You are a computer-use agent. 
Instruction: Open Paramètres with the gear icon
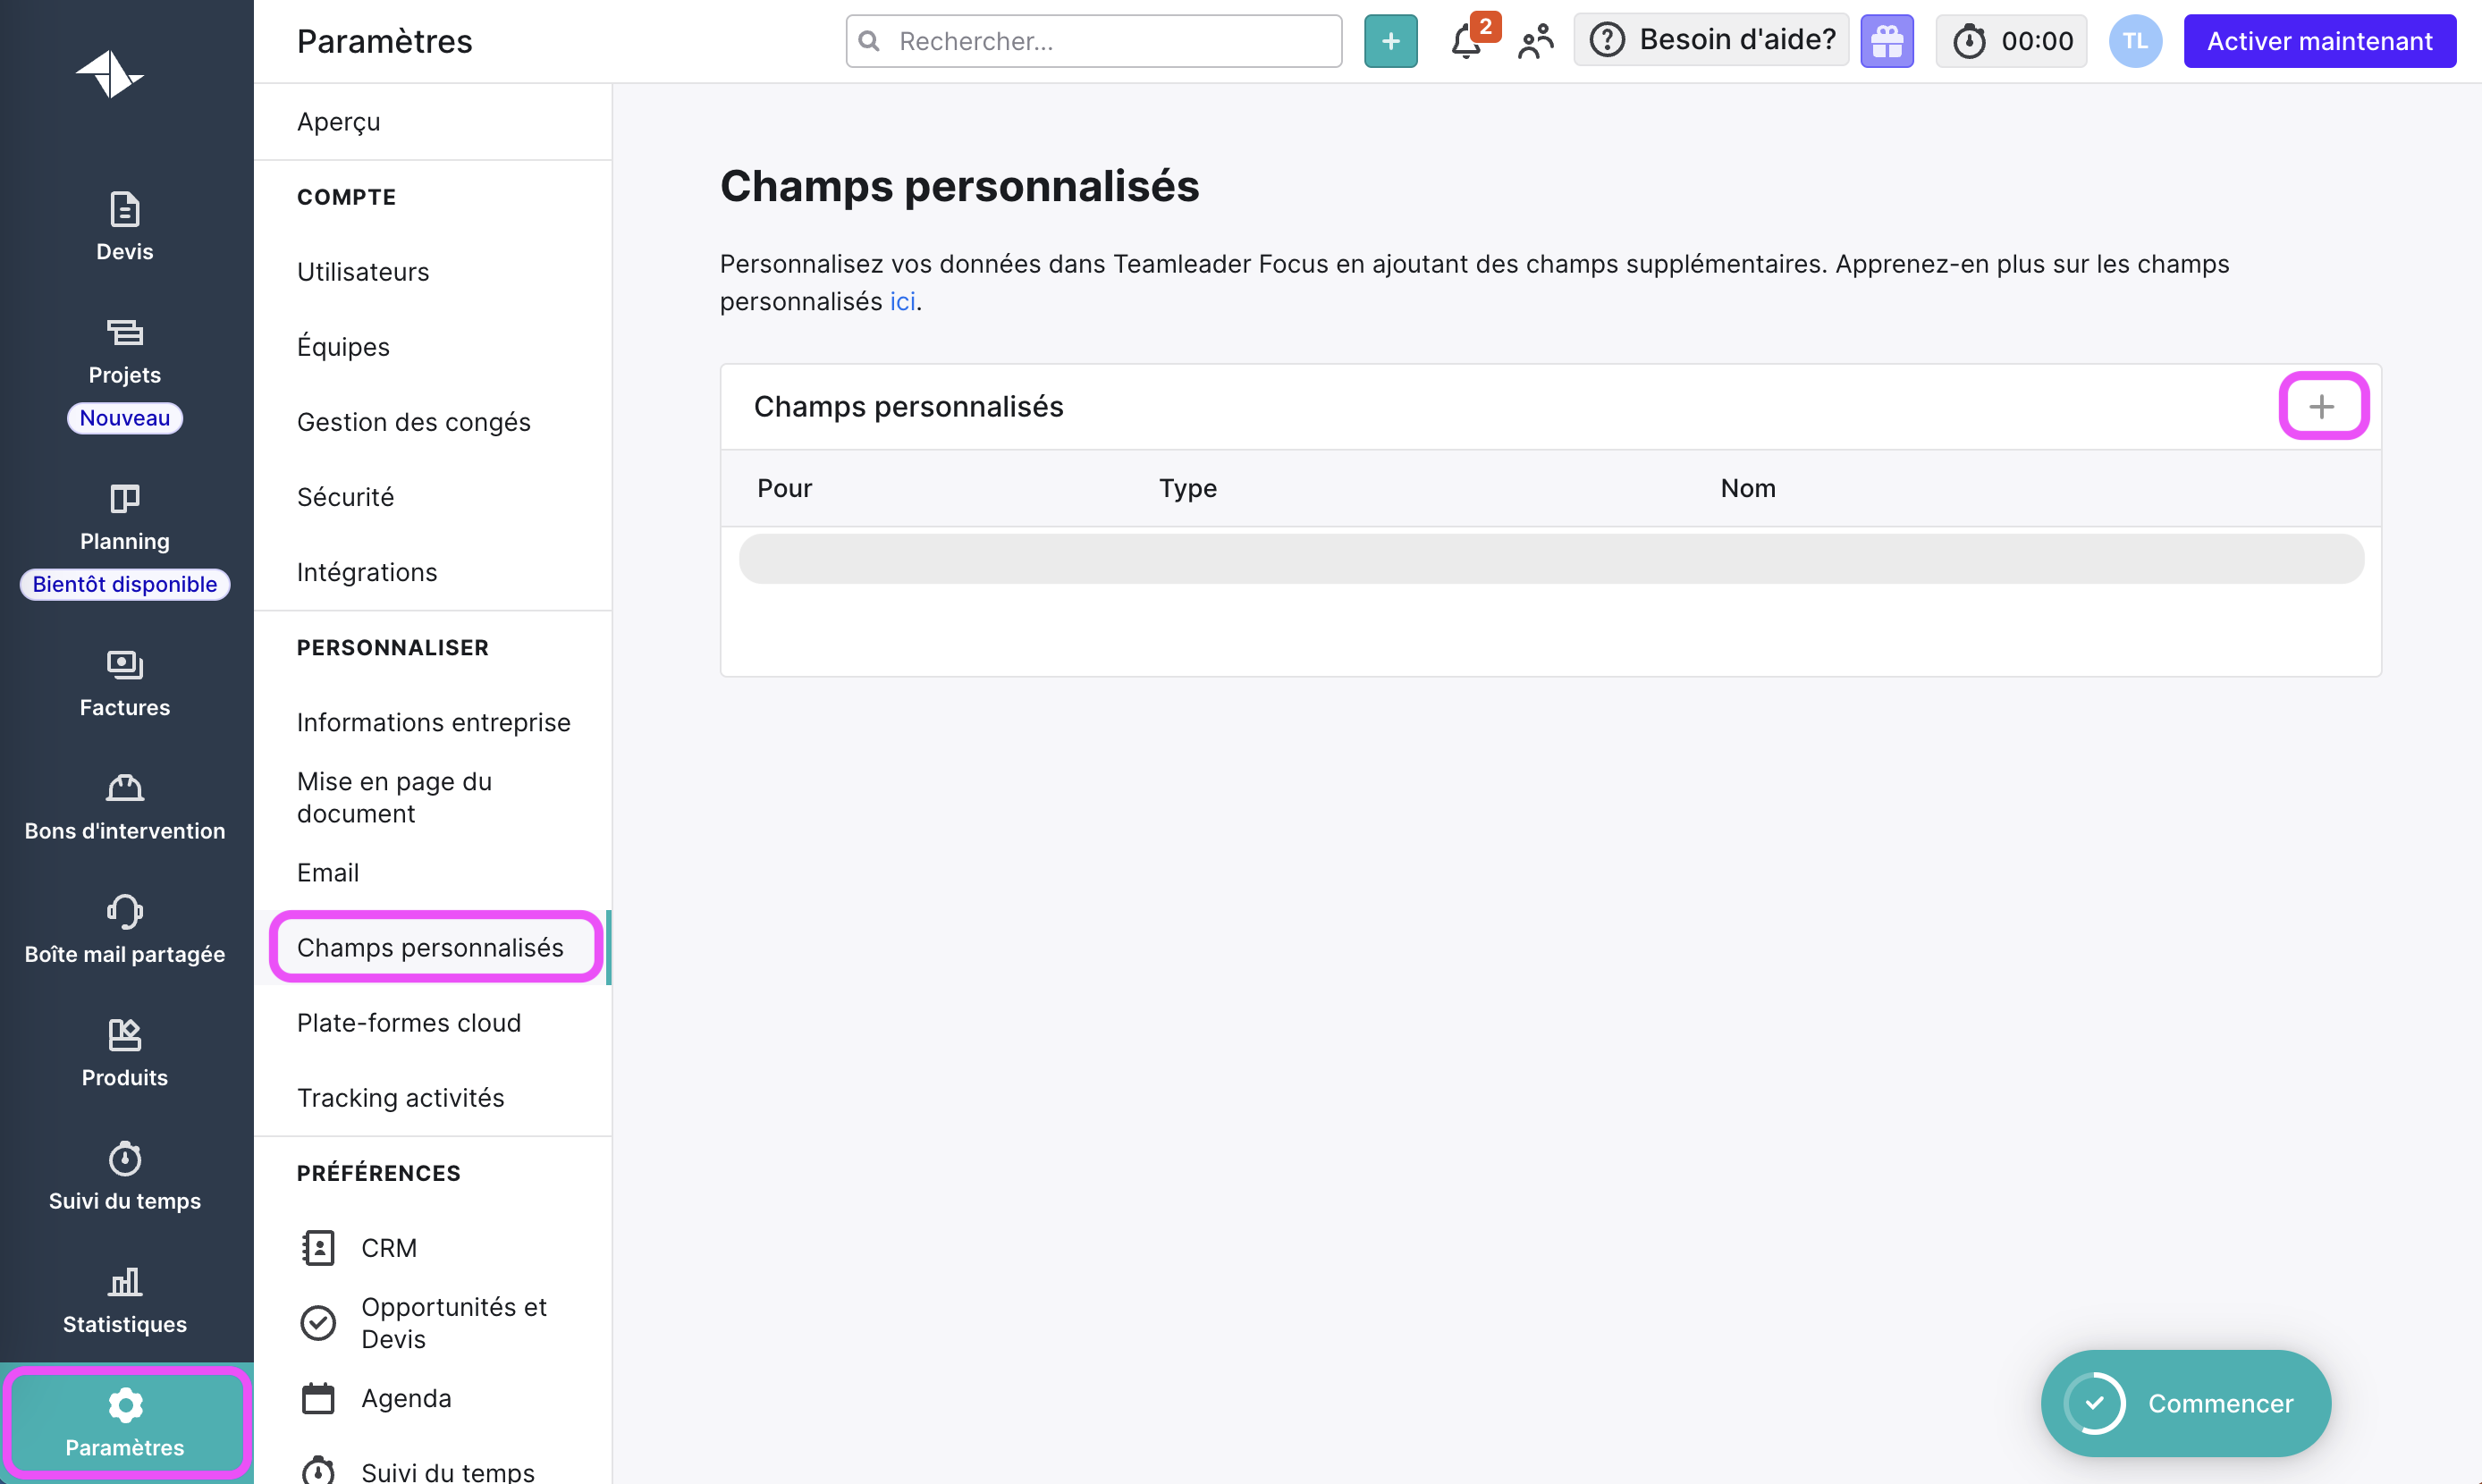coord(125,1423)
